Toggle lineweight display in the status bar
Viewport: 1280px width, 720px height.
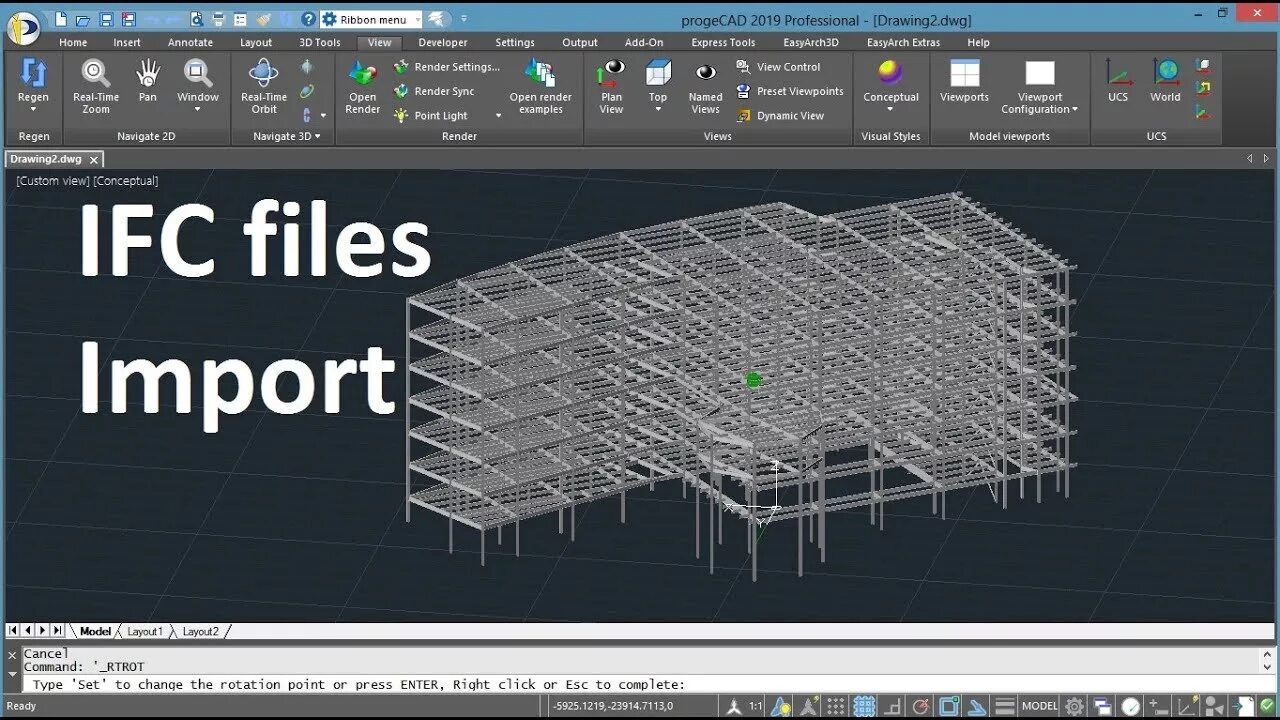[x=1005, y=706]
